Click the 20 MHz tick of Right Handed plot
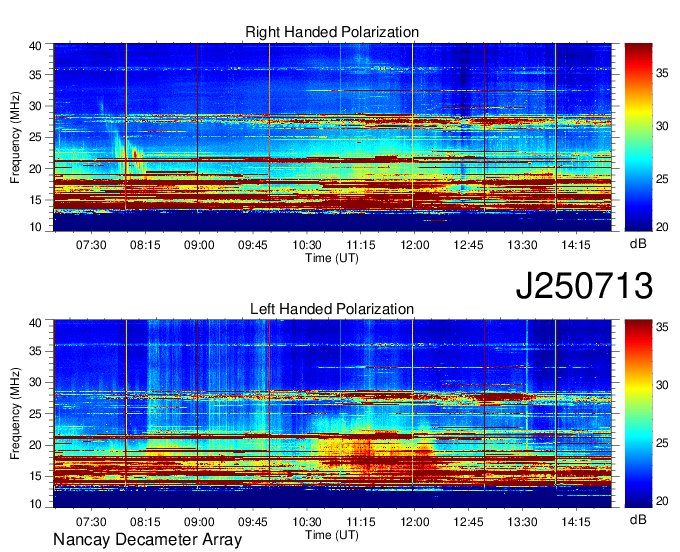The image size is (680, 552). [x=35, y=169]
